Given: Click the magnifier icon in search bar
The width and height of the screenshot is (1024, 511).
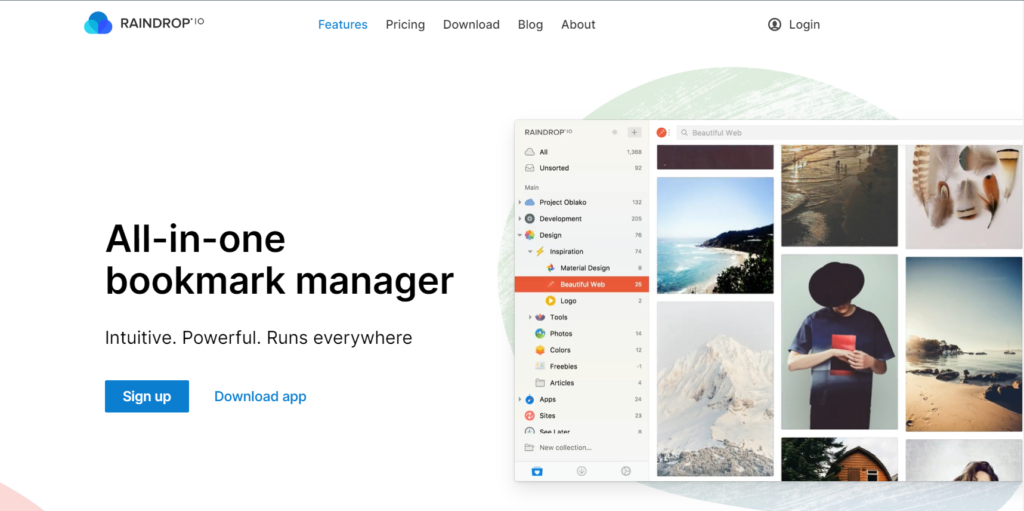Looking at the screenshot, I should point(684,133).
